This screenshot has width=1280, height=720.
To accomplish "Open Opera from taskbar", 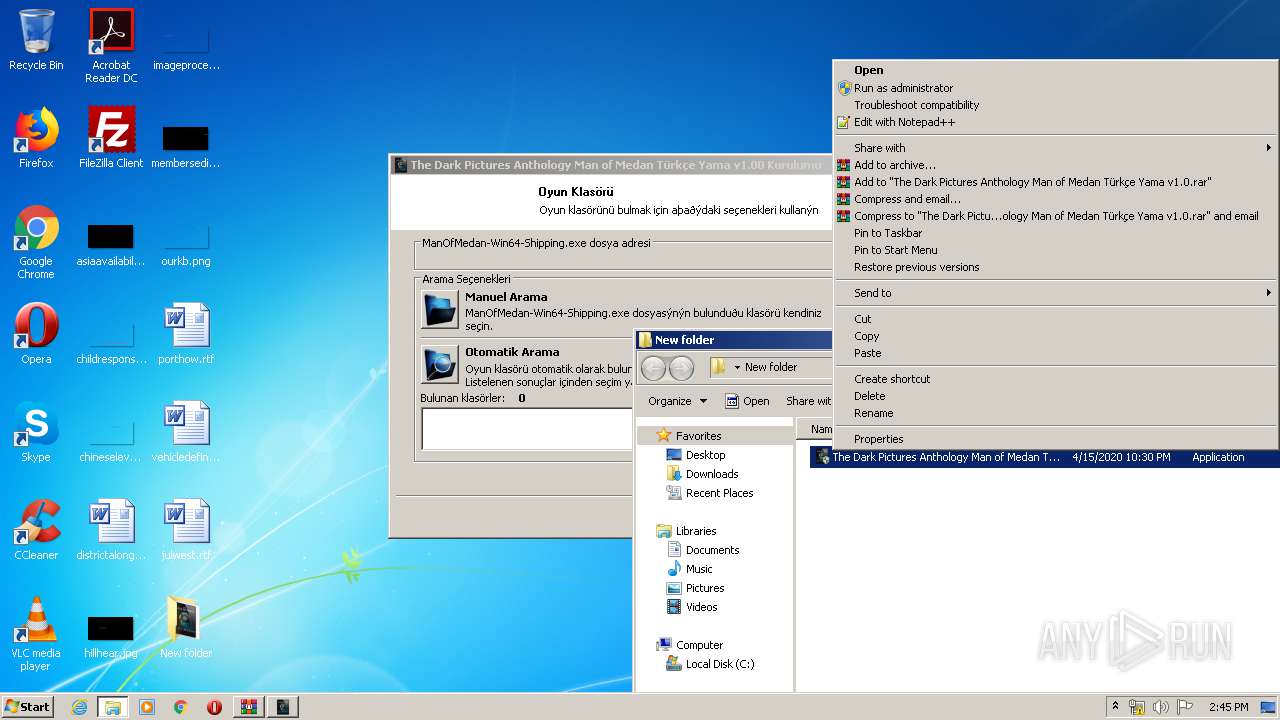I will (214, 707).
